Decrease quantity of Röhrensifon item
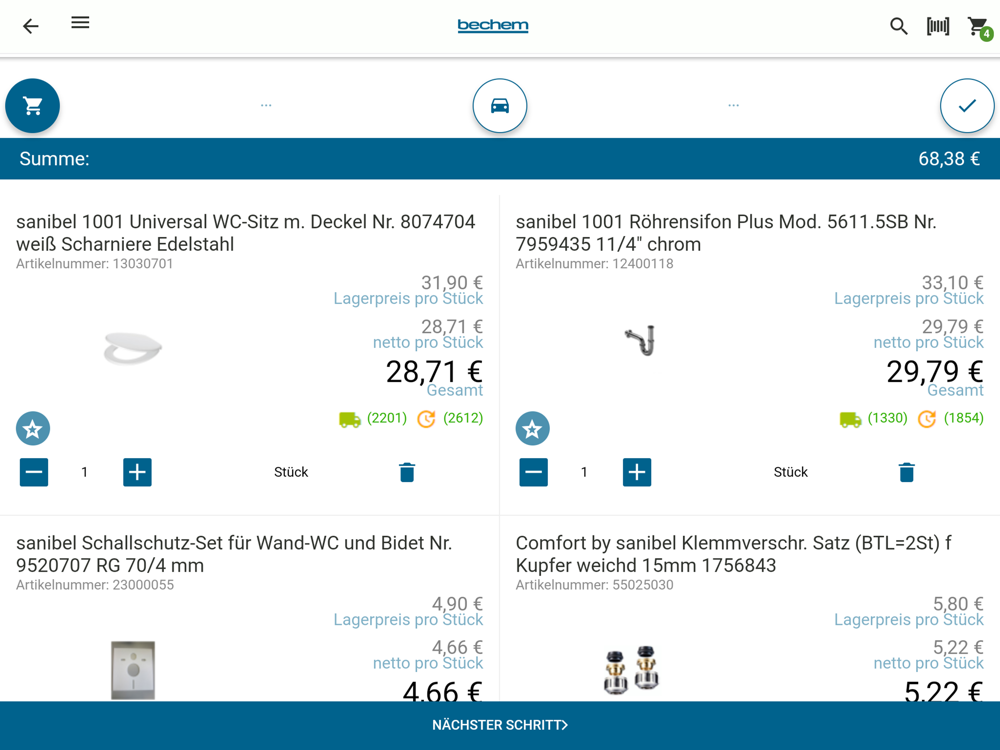The height and width of the screenshot is (750, 1000). [x=534, y=473]
